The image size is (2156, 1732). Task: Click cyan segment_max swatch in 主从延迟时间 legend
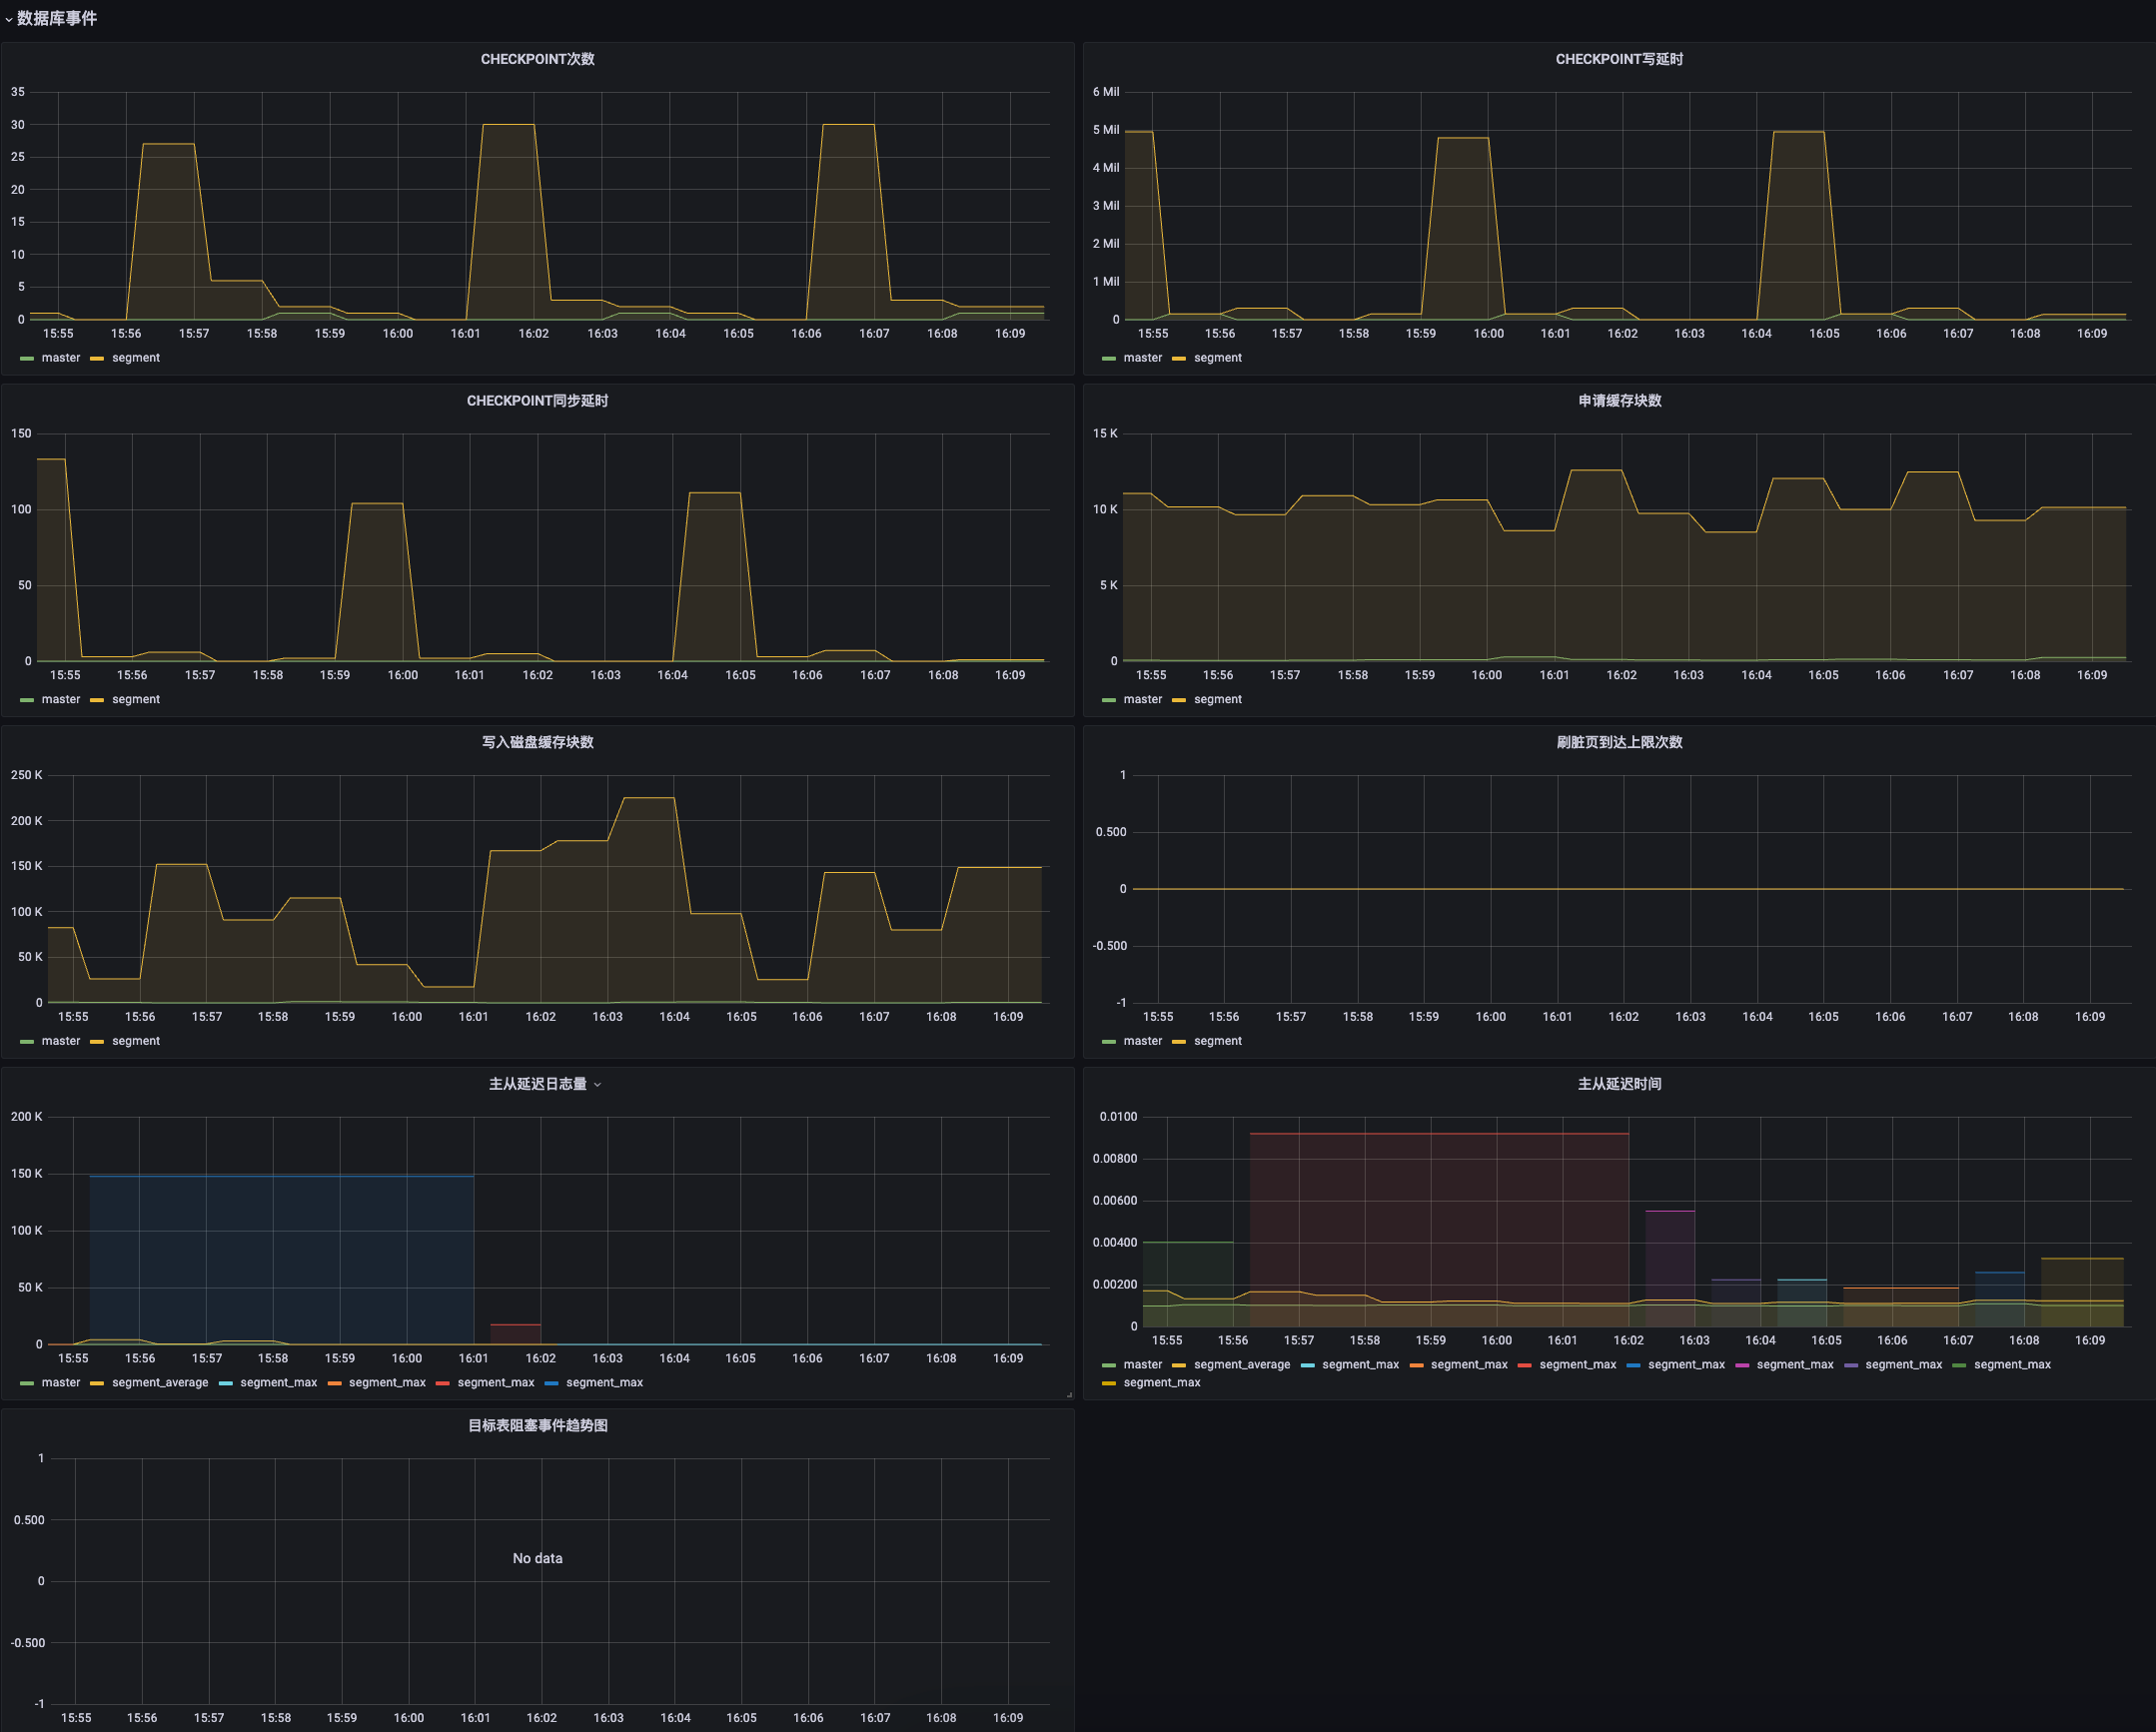point(1307,1365)
